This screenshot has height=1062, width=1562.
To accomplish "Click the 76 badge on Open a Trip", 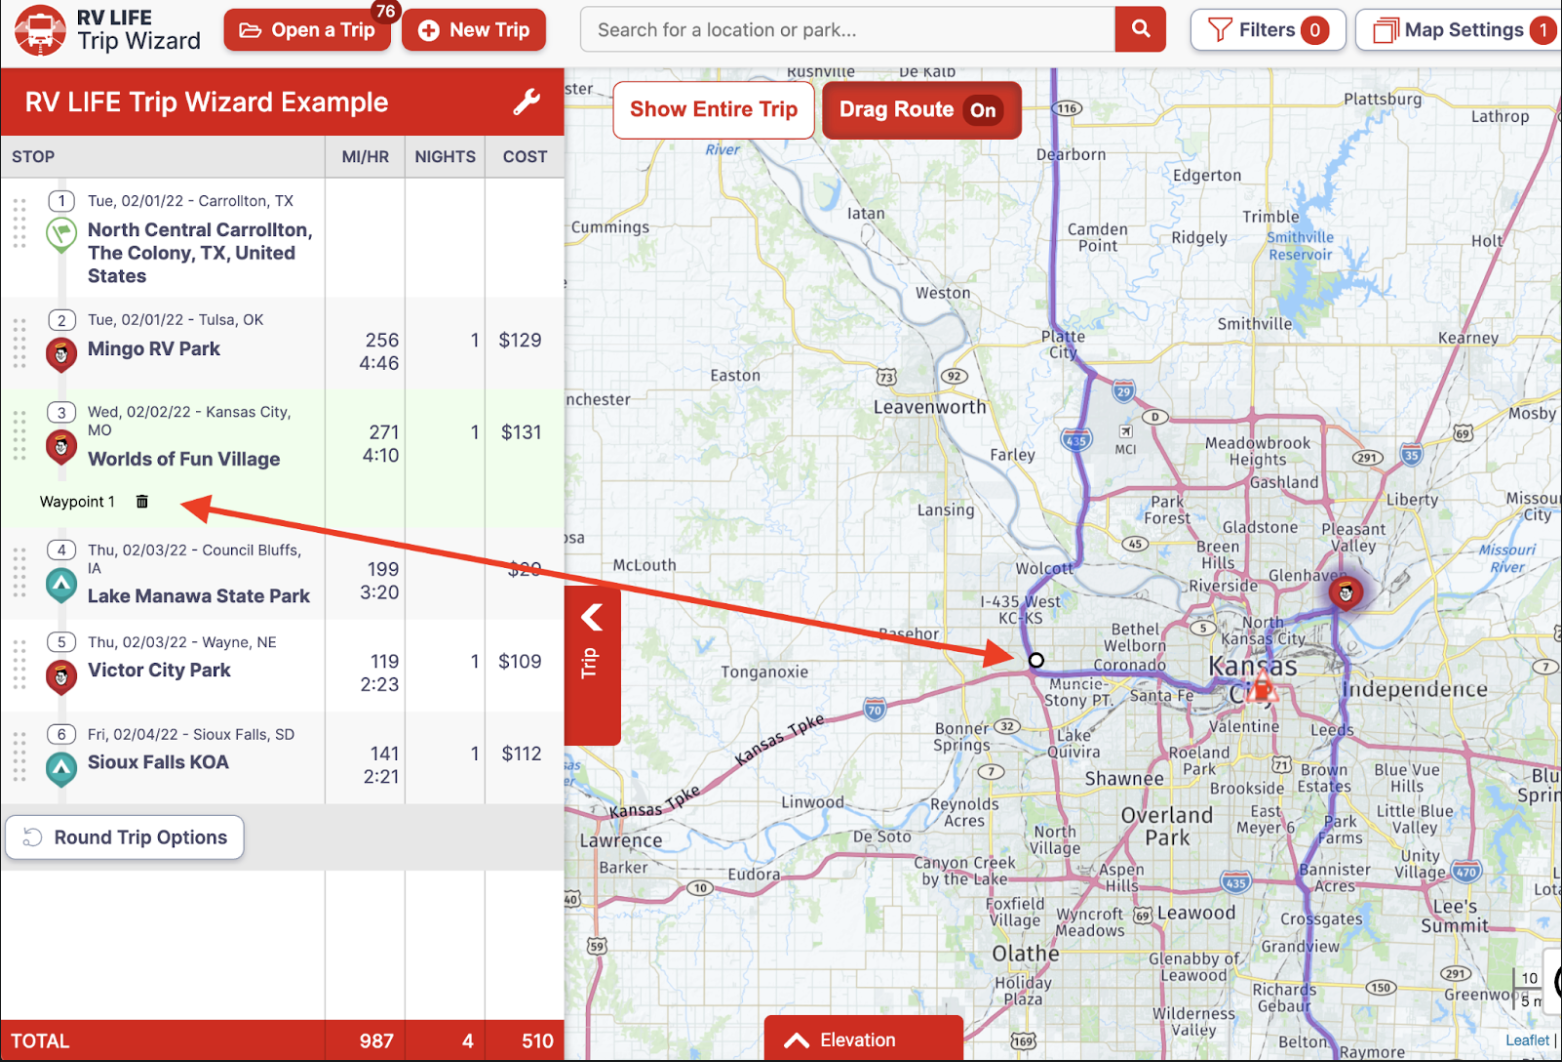I will (385, 12).
